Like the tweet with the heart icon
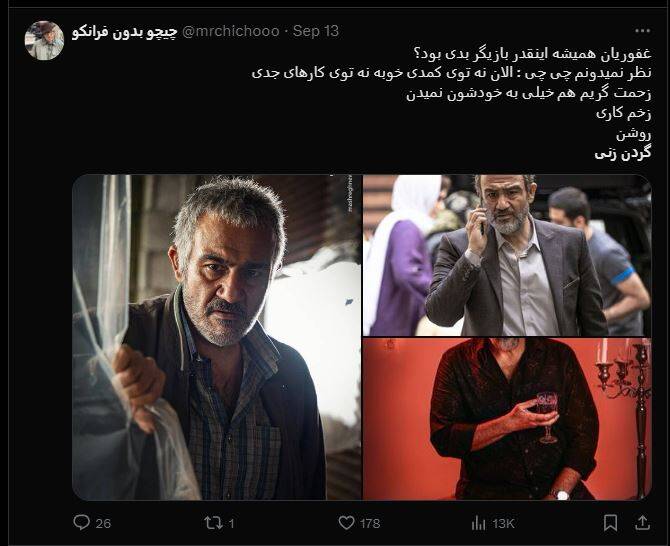The height and width of the screenshot is (546, 670). point(346,523)
